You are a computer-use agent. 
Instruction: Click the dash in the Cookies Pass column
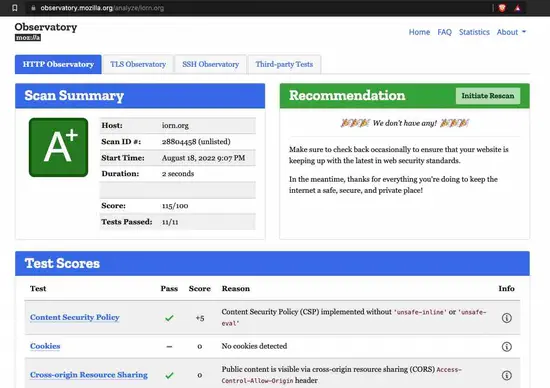pyautogui.click(x=169, y=347)
